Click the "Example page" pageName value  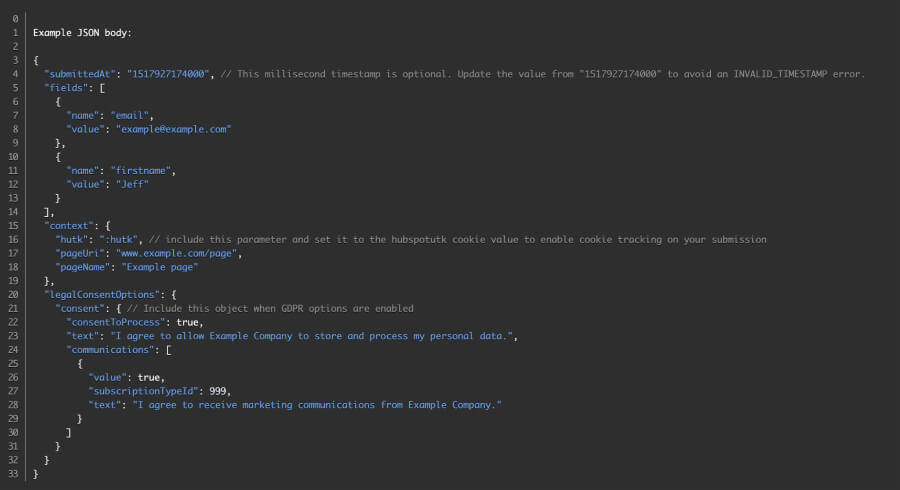160,267
